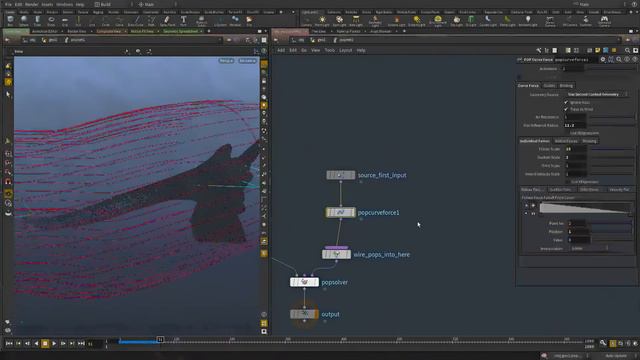Click the Follow Scale slider
The image size is (640, 360).
click(x=612, y=149)
